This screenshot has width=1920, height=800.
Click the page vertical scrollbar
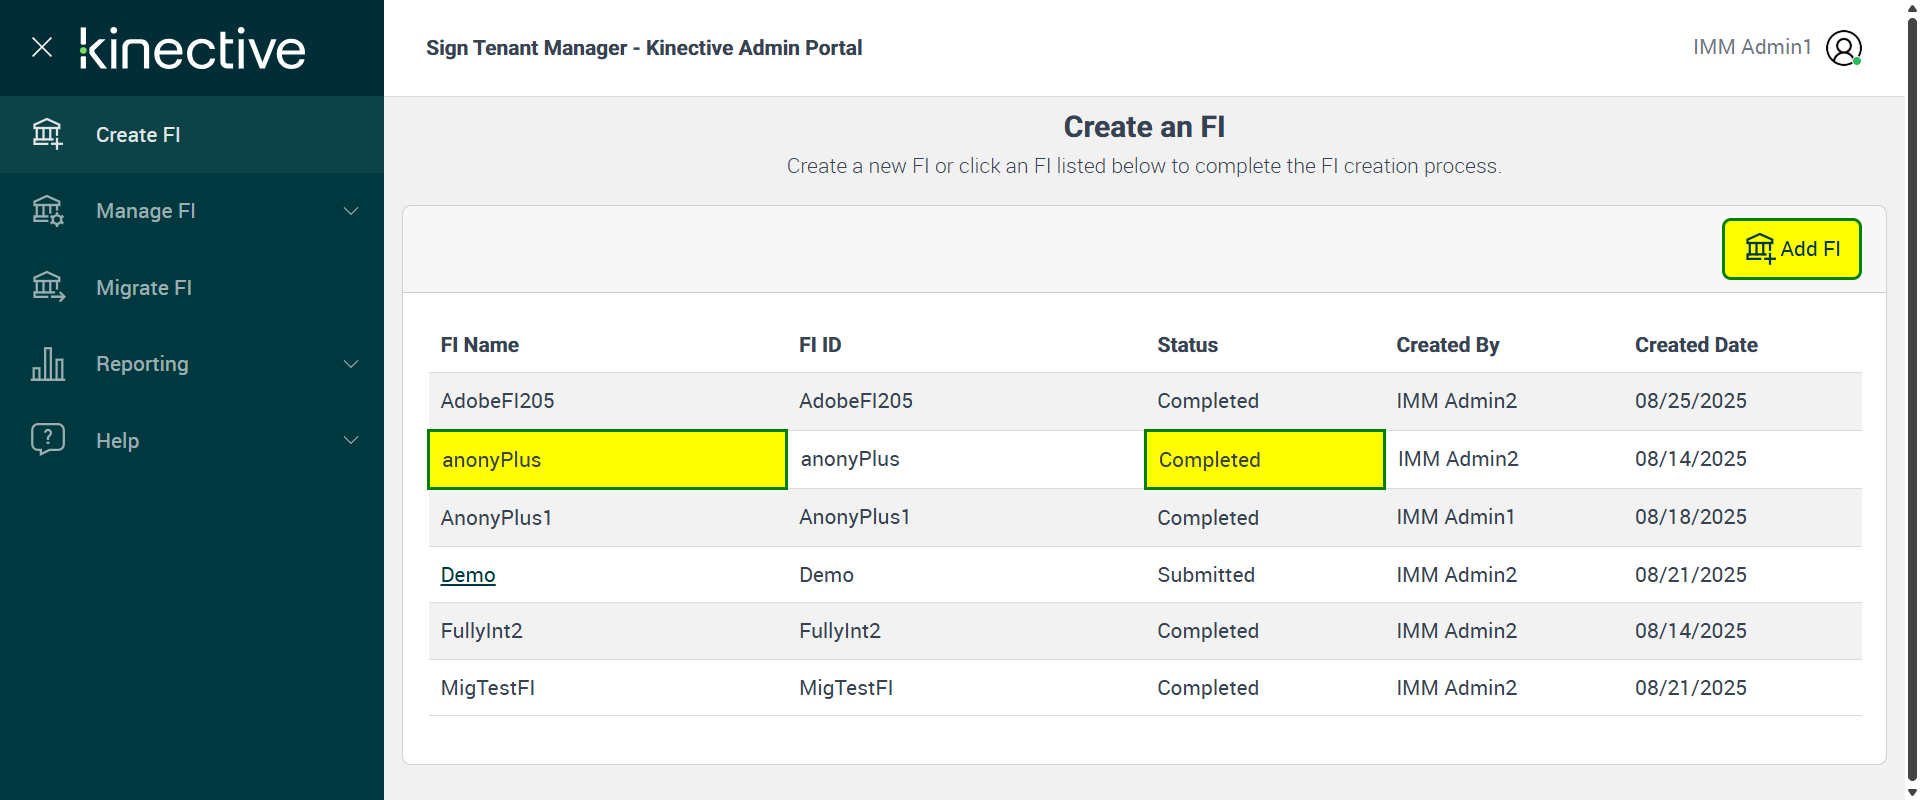1912,400
